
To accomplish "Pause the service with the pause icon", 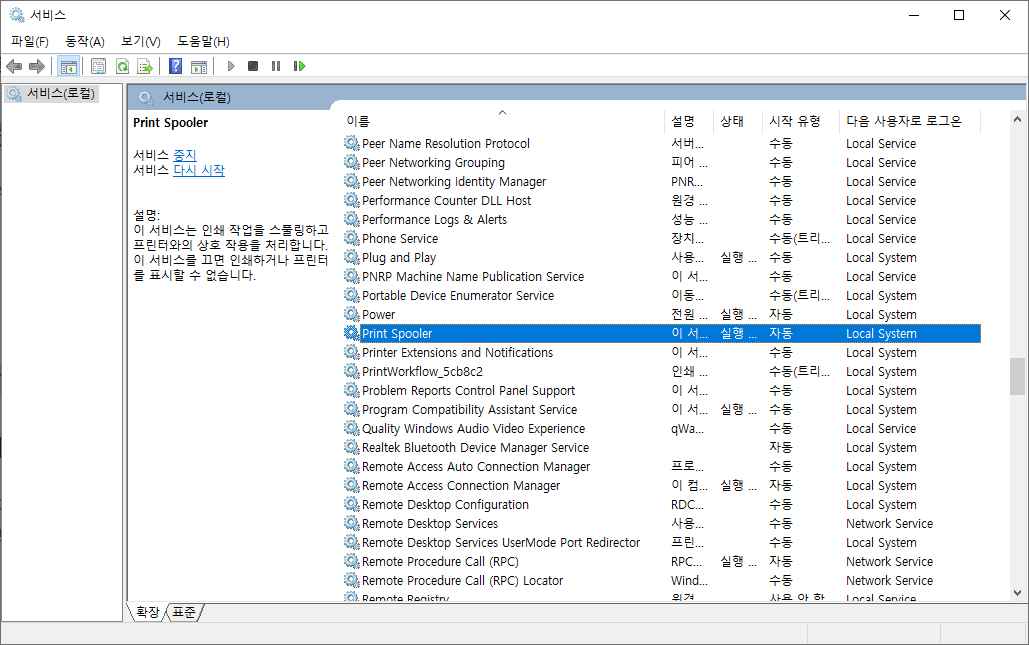I will 275,66.
